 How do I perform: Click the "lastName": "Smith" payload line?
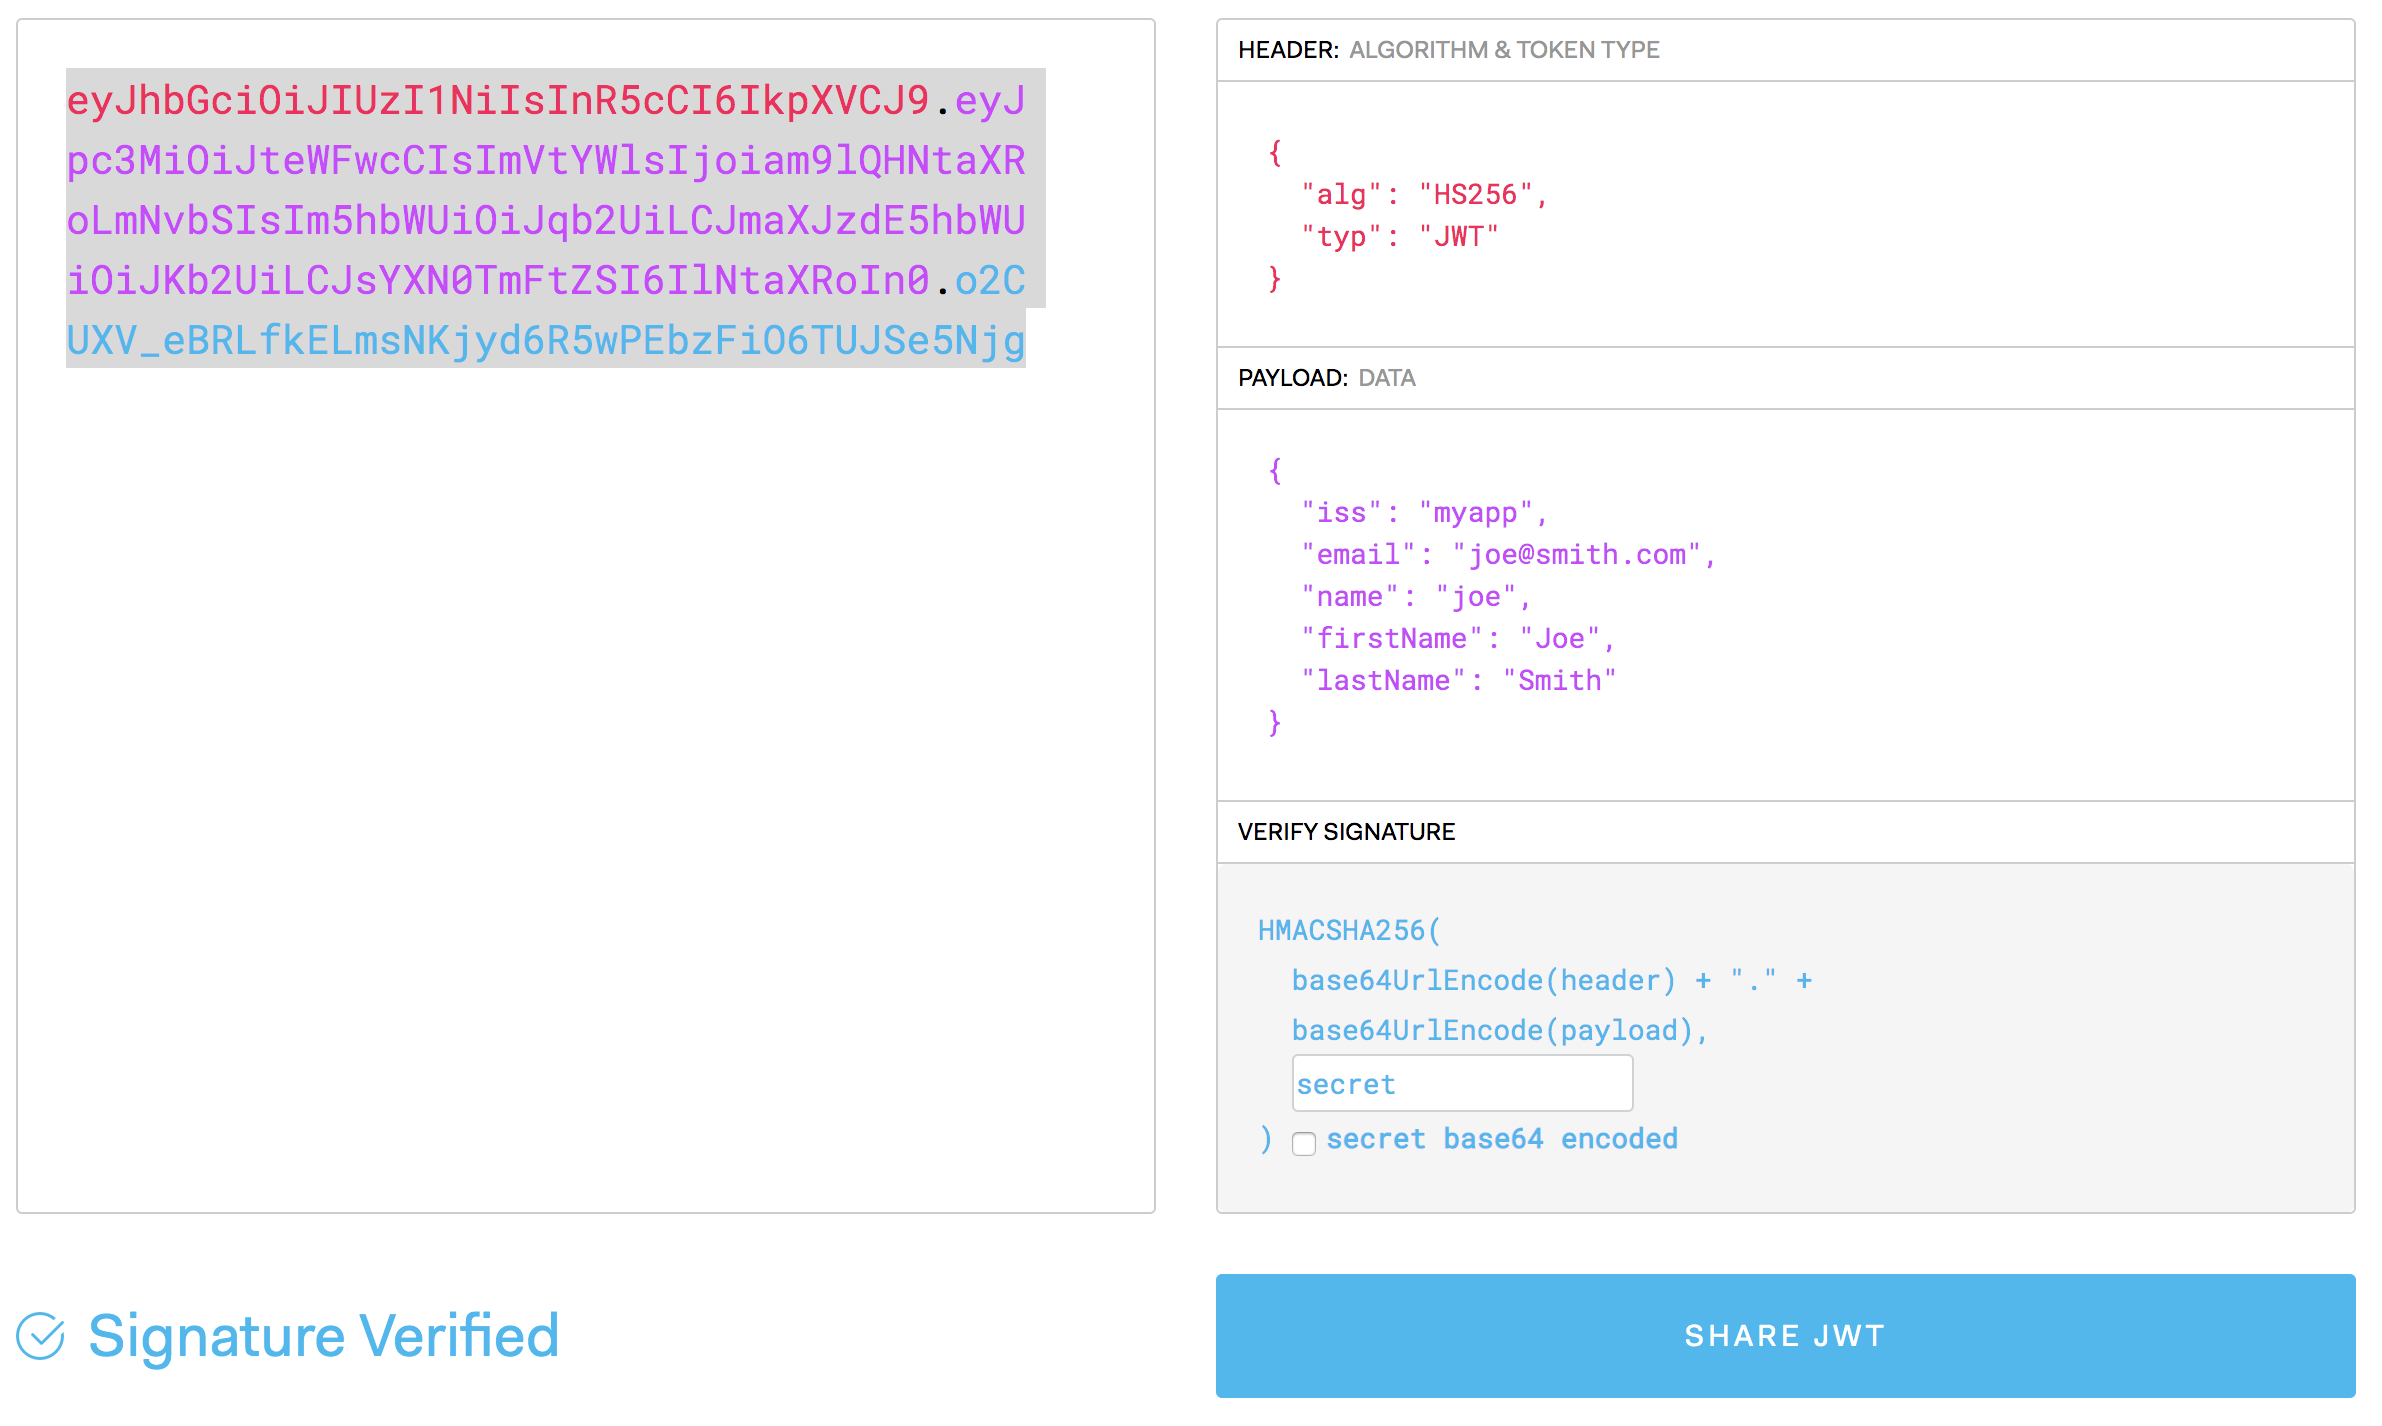(1458, 681)
